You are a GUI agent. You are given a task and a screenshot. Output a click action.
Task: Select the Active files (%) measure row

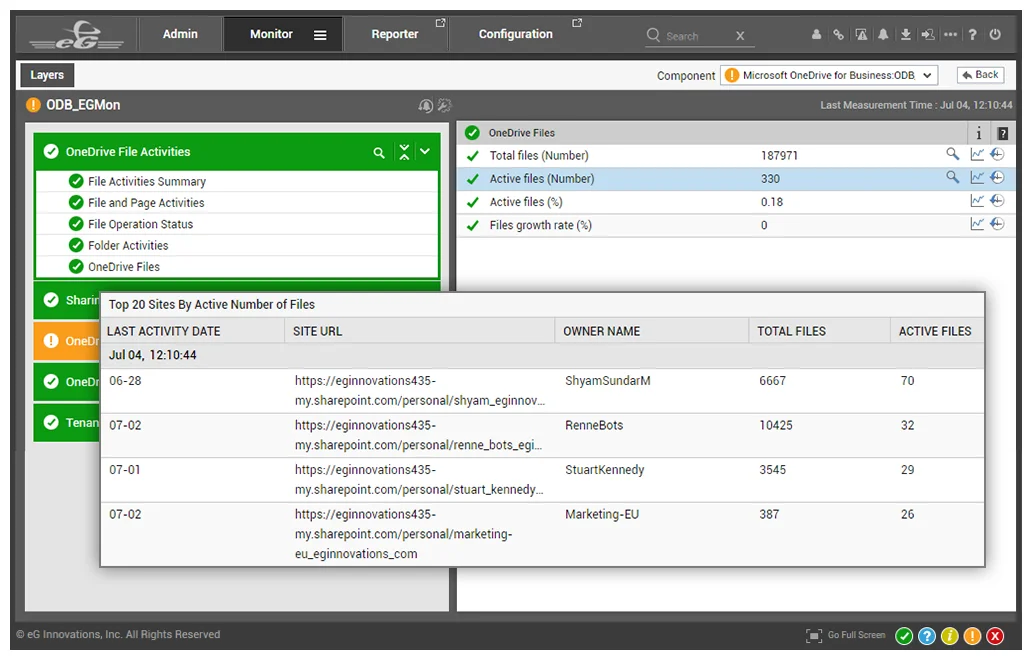click(736, 202)
